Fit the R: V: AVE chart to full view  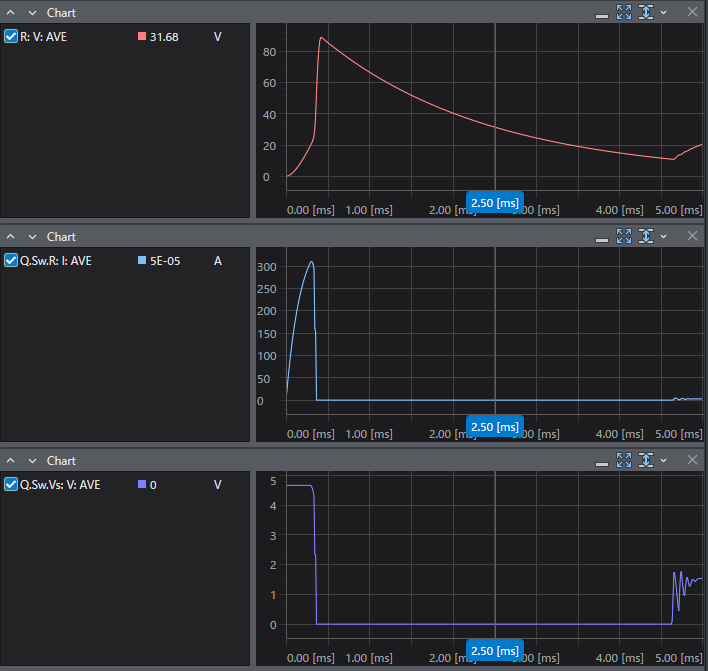[x=624, y=12]
